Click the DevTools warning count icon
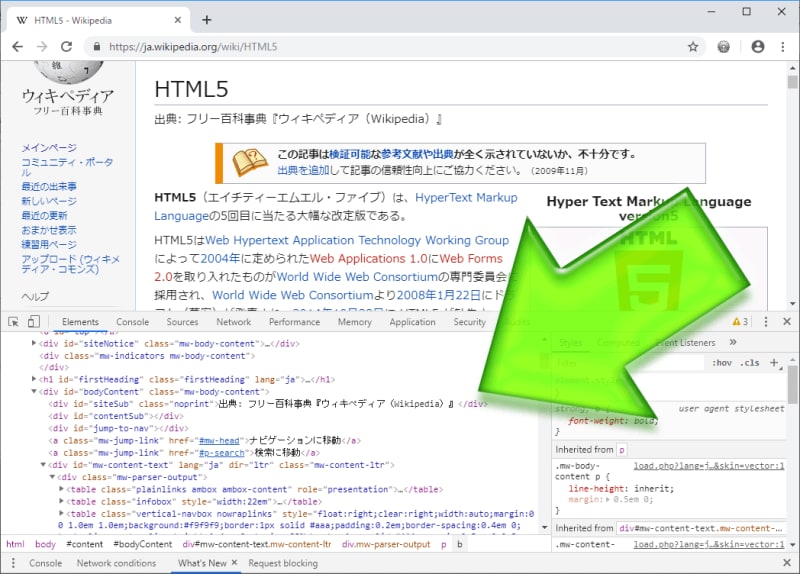The height and width of the screenshot is (574, 800). pos(740,322)
